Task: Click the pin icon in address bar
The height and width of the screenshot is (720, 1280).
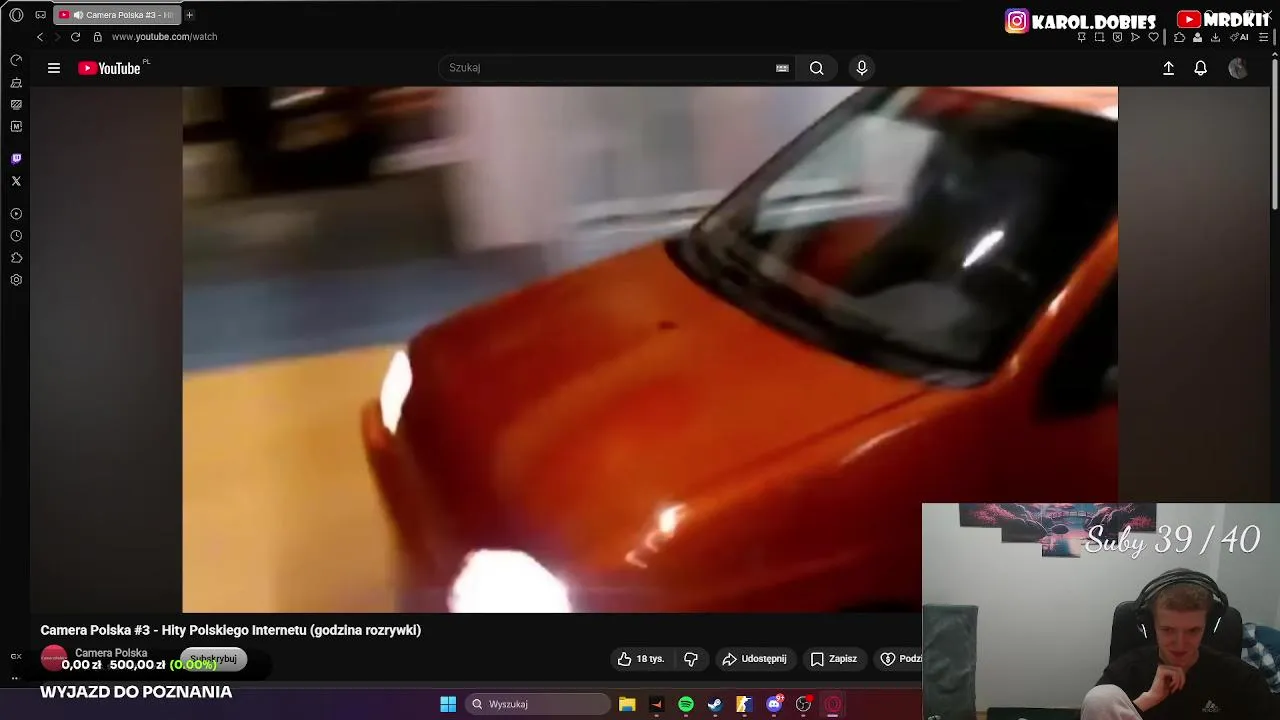Action: tap(1081, 37)
